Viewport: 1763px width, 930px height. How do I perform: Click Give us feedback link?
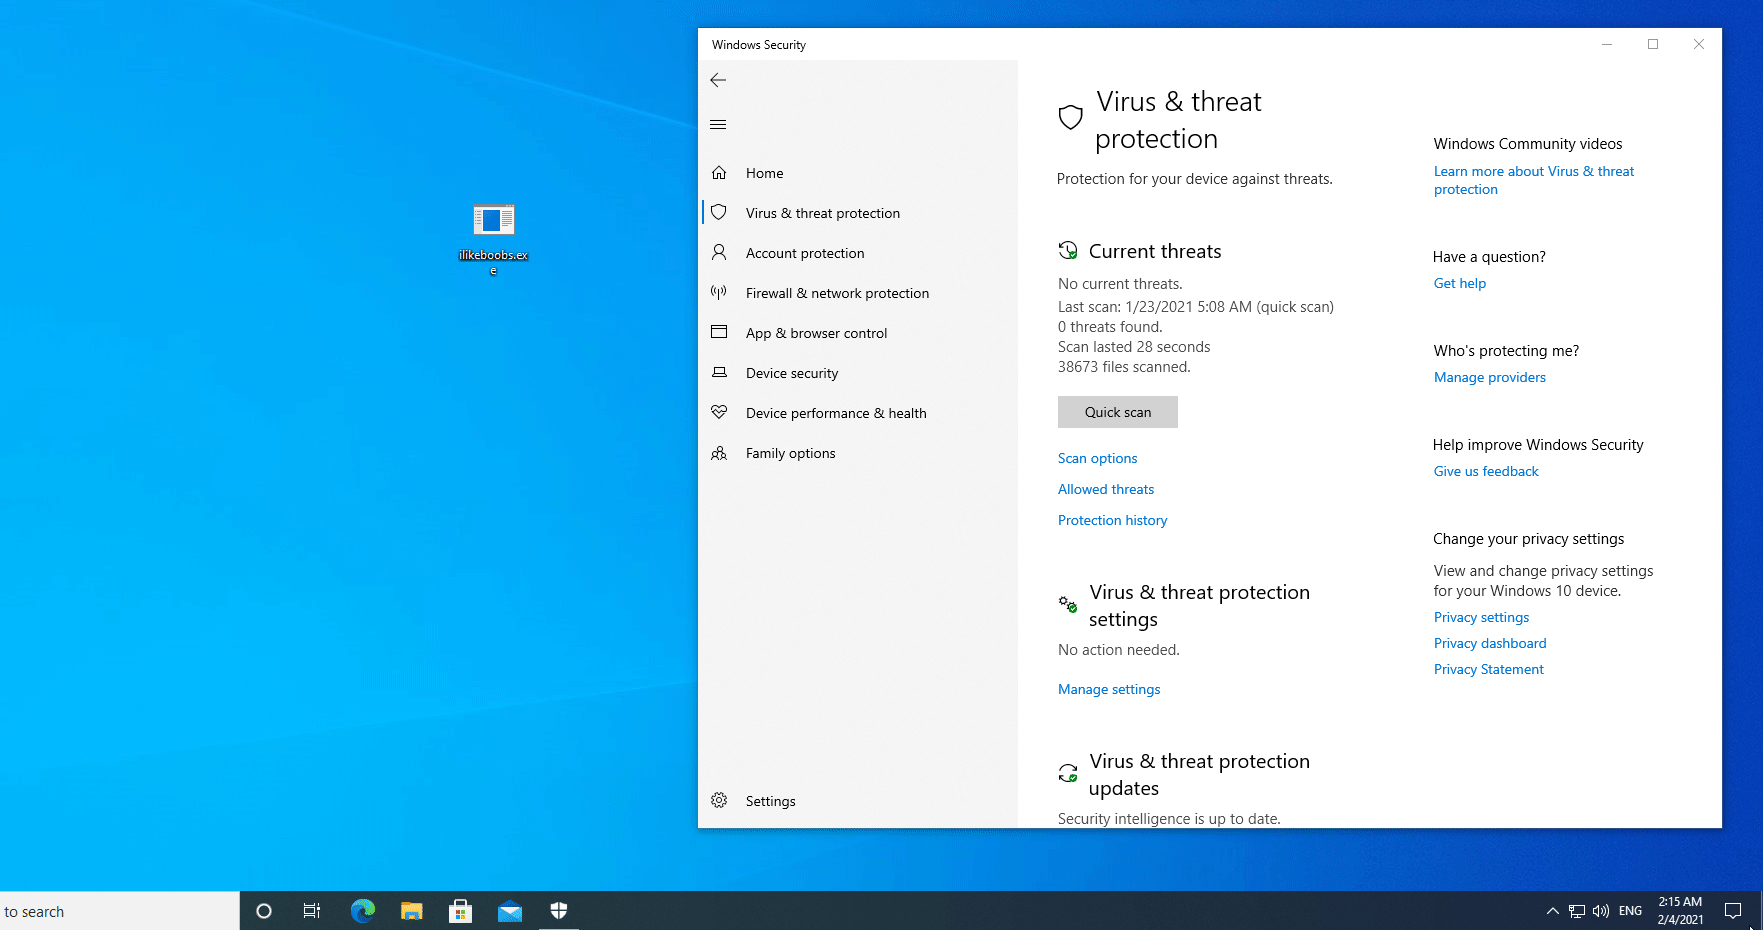point(1486,471)
